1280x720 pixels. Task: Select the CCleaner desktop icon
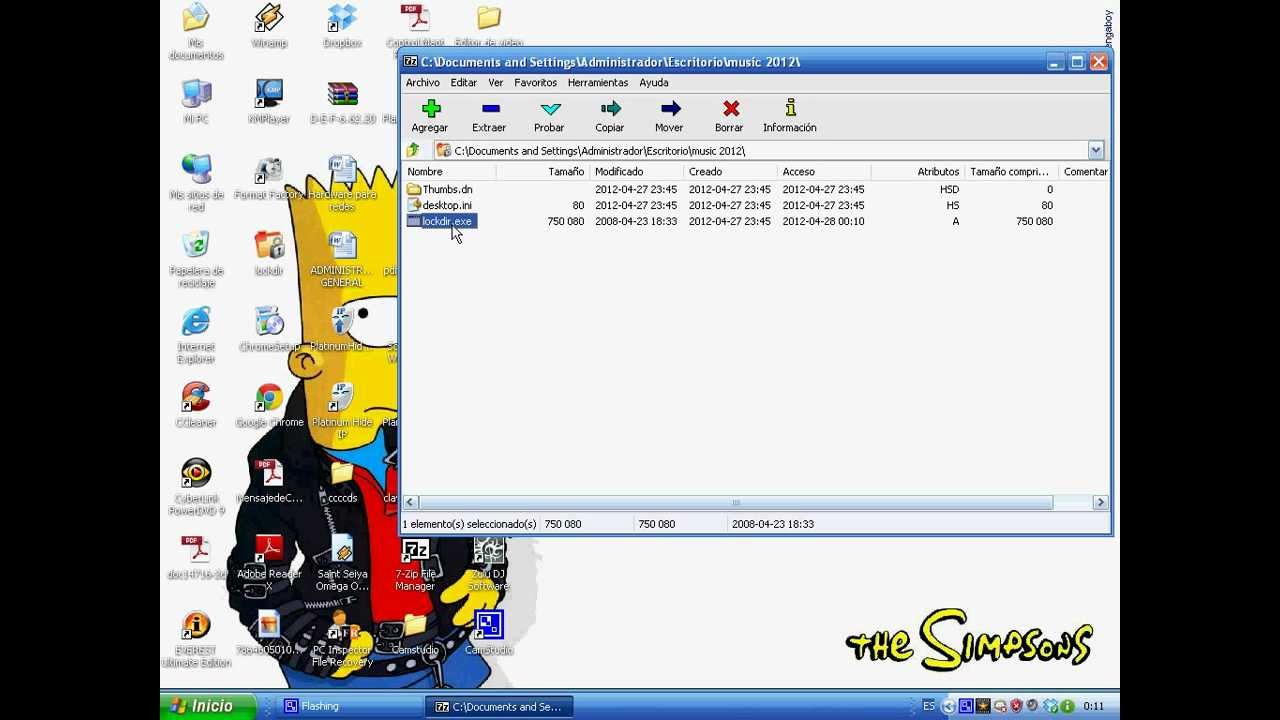196,405
